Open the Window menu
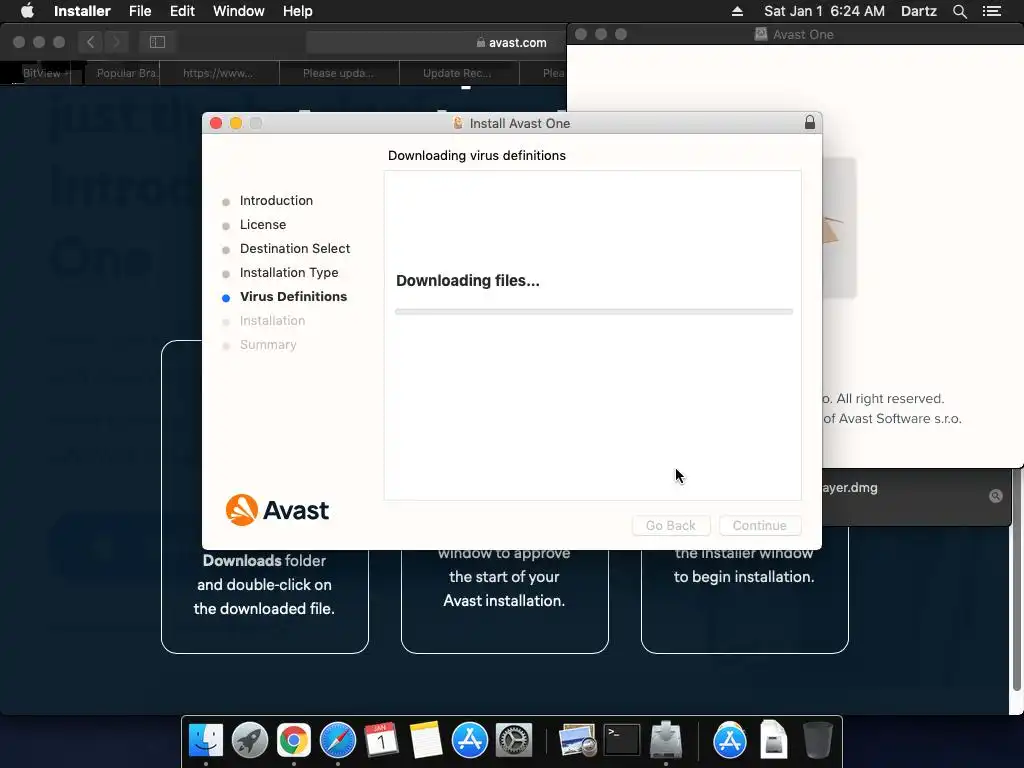The image size is (1024, 768). coord(238,11)
